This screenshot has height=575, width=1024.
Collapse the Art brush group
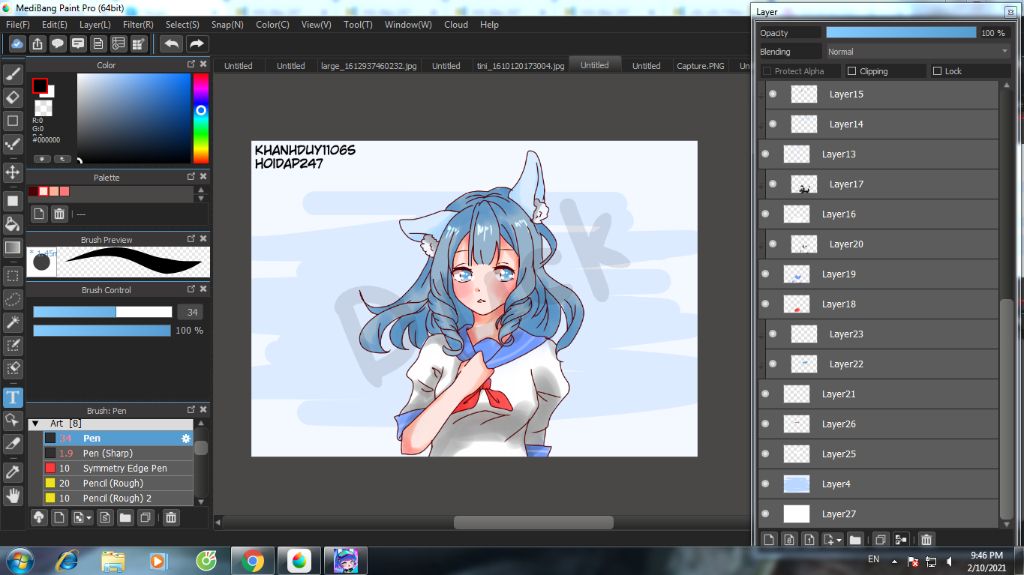(x=35, y=423)
